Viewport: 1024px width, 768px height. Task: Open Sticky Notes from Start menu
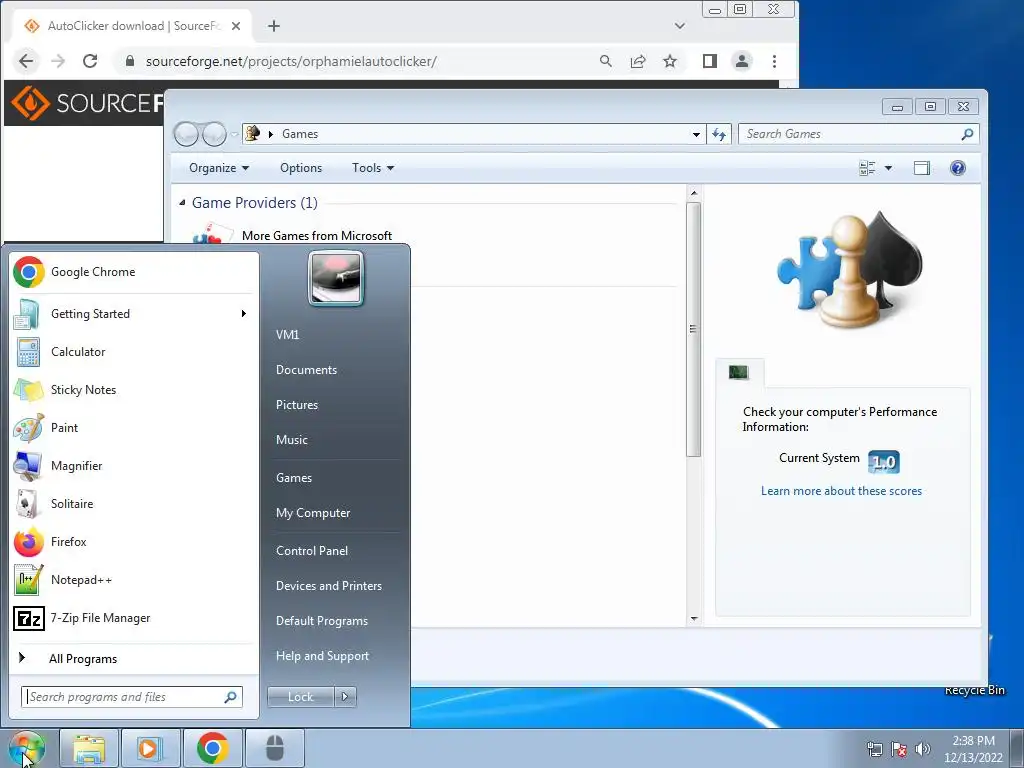click(x=134, y=390)
